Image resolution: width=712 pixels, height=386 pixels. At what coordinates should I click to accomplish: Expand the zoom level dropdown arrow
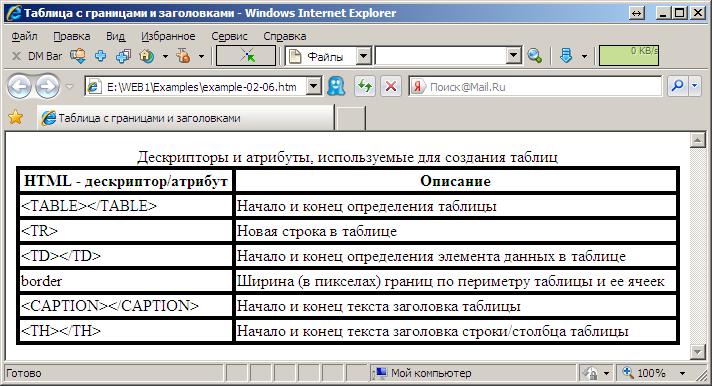pos(682,374)
